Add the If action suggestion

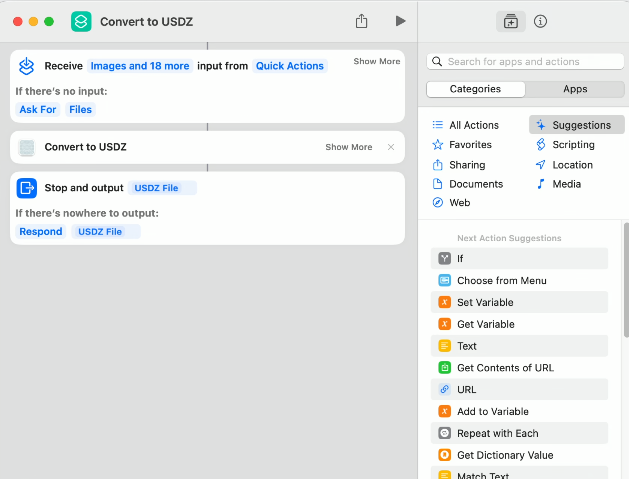point(519,259)
